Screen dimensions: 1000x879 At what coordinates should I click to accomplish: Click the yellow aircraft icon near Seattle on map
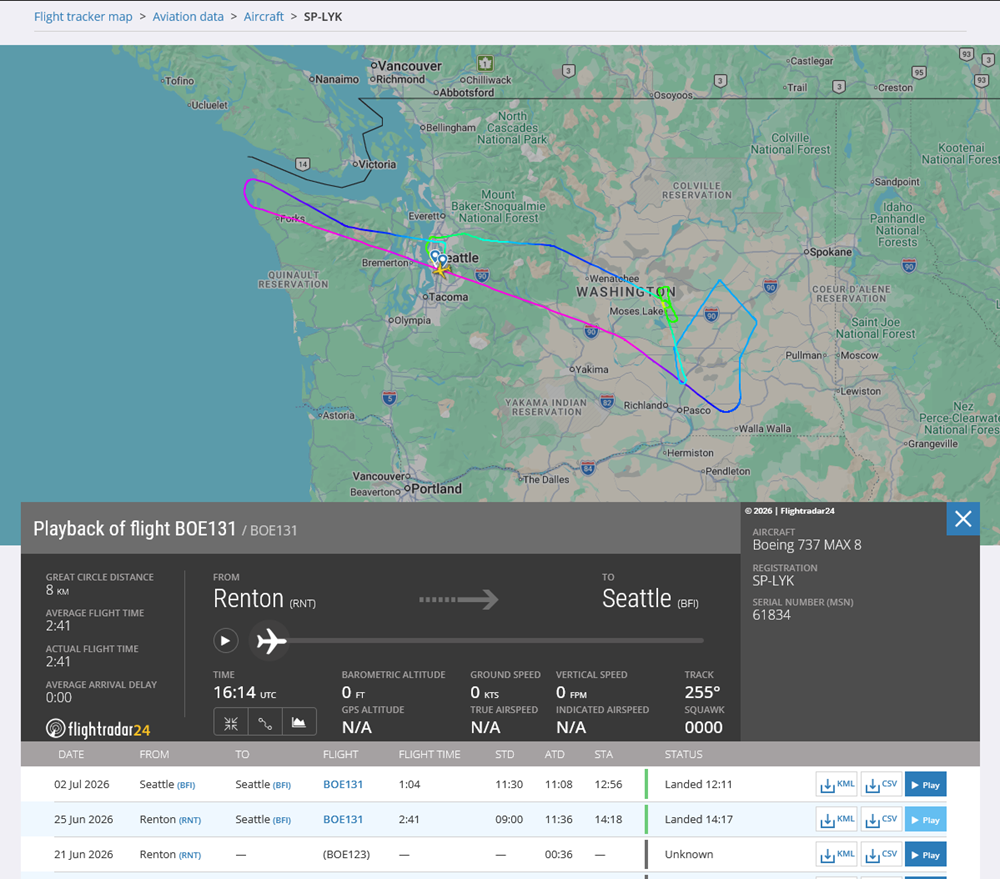tap(441, 270)
